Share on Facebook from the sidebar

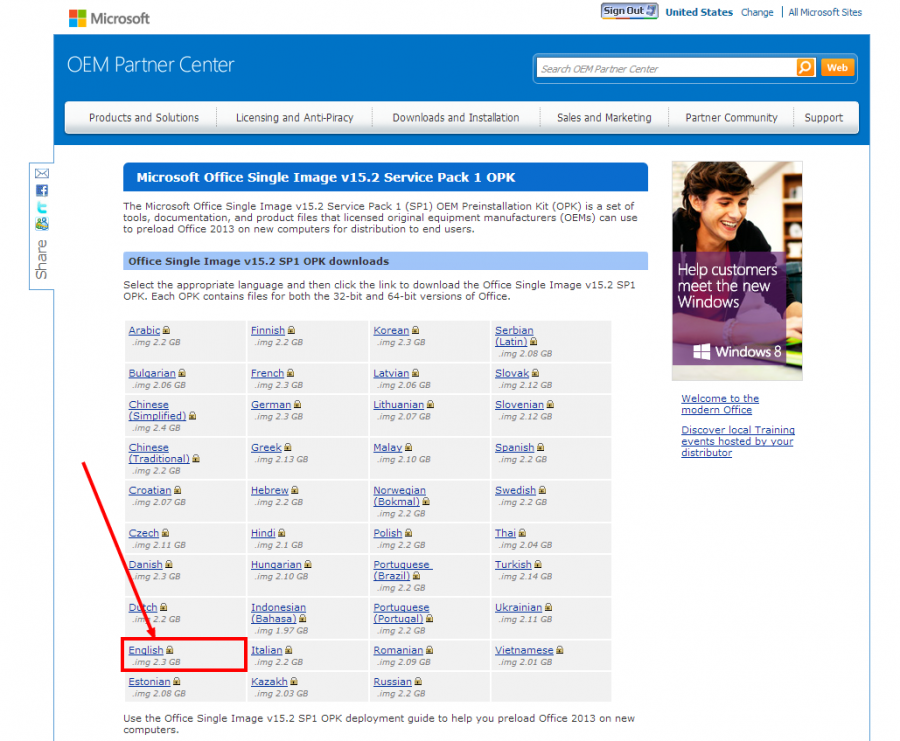tap(41, 190)
